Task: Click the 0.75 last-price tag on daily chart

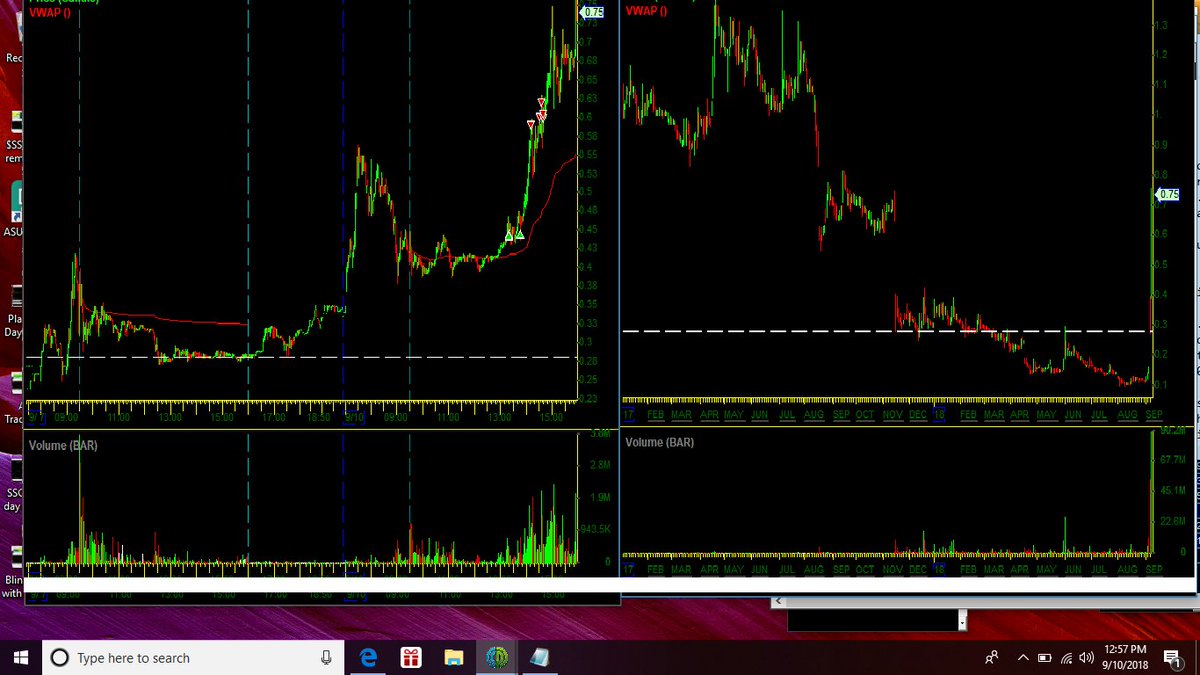Action: point(1167,195)
